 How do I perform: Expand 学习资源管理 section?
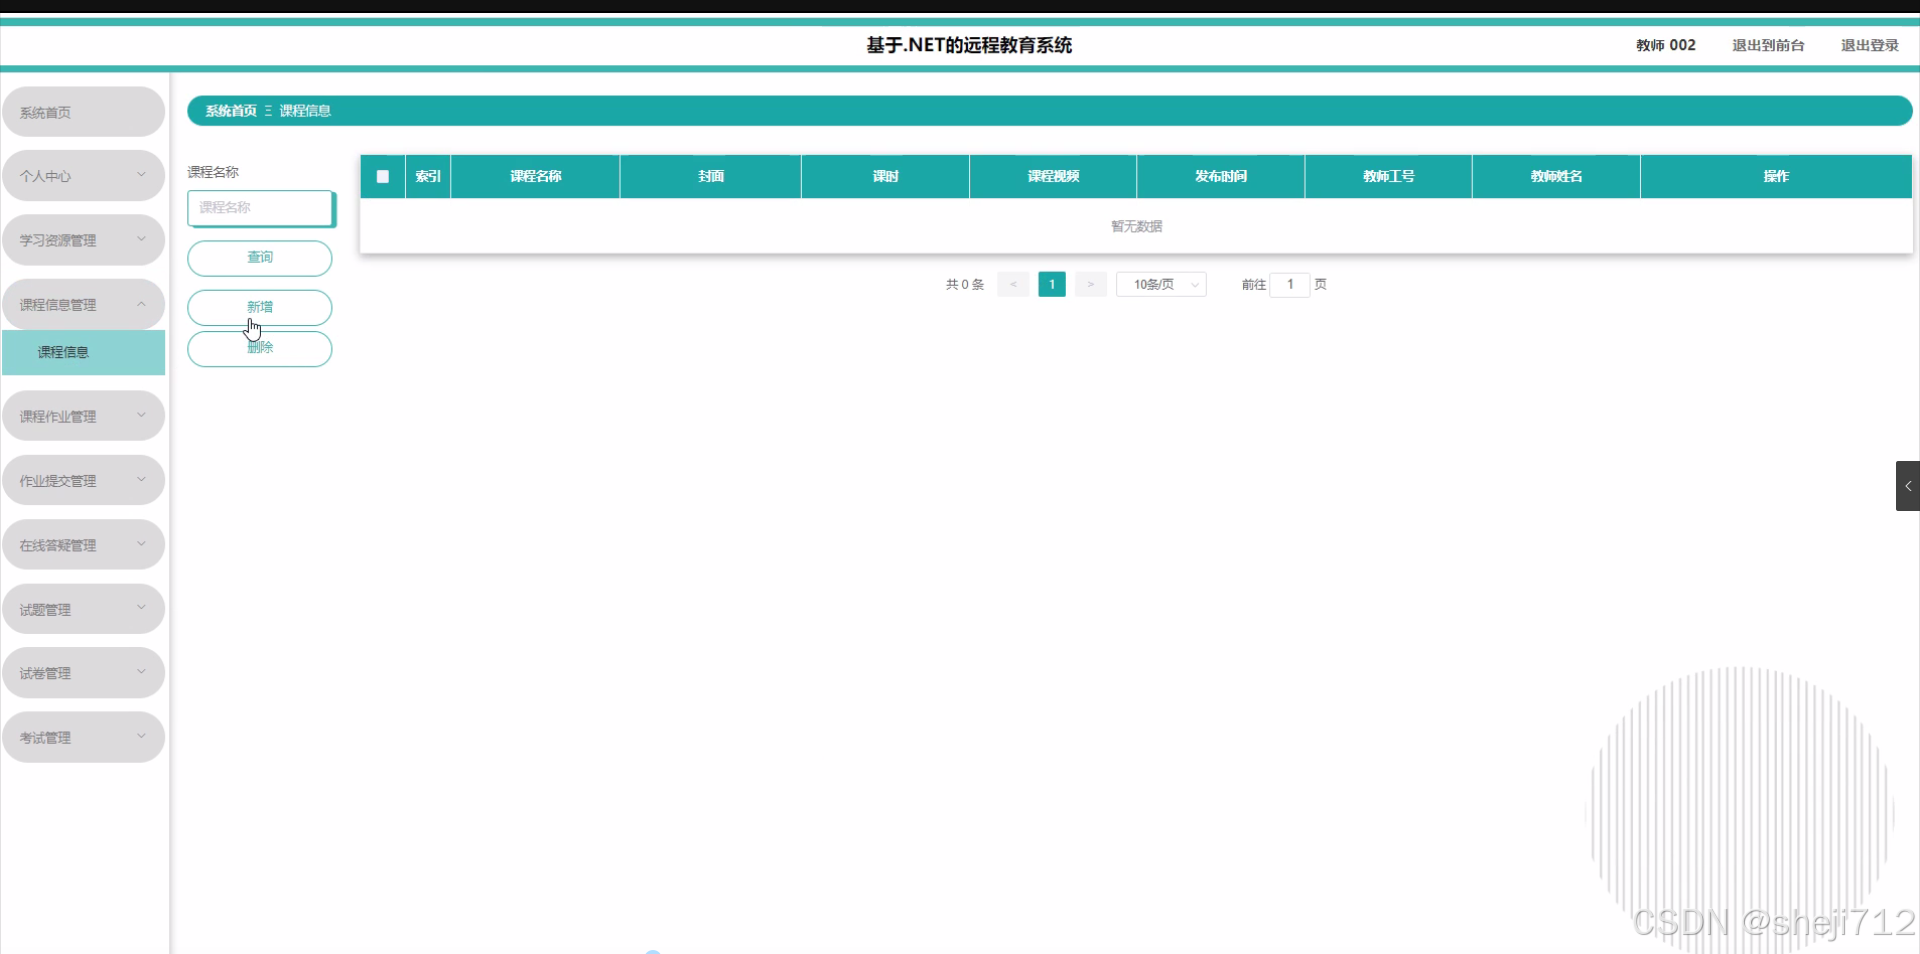click(83, 239)
